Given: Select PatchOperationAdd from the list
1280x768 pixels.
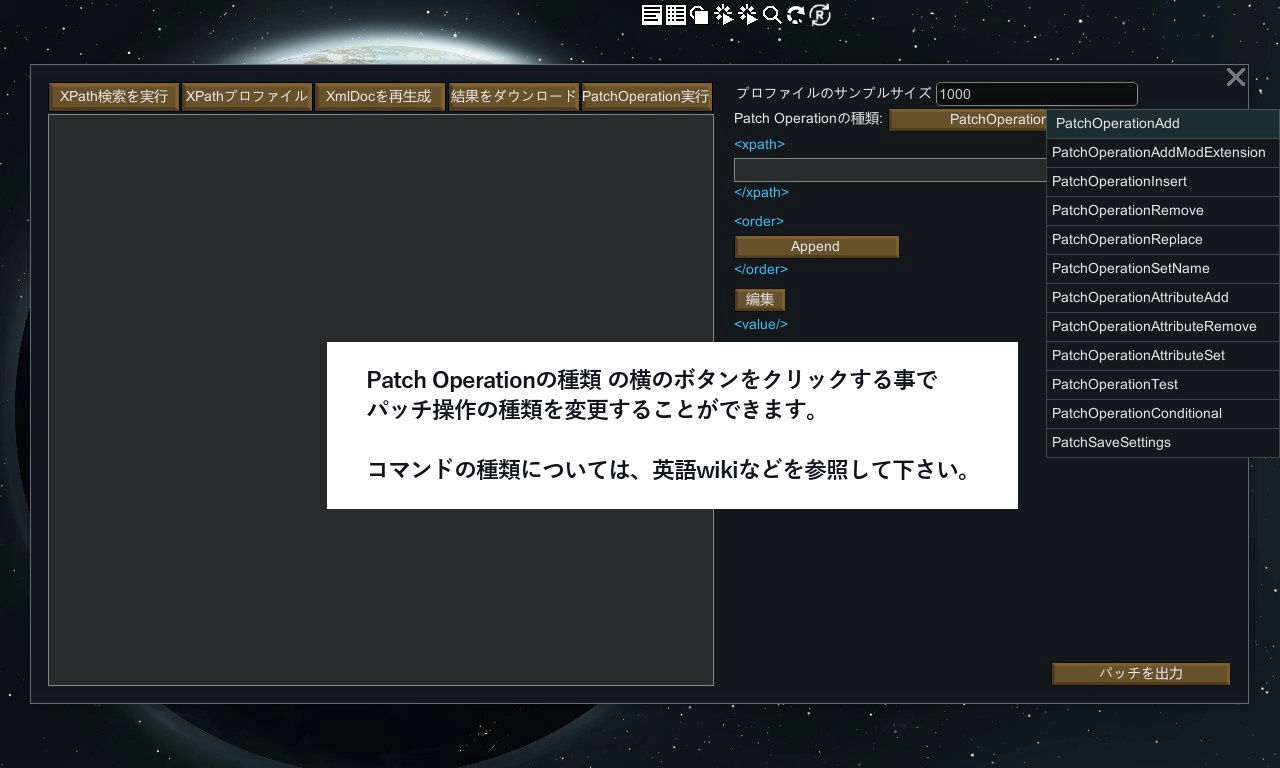Looking at the screenshot, I should 1163,124.
